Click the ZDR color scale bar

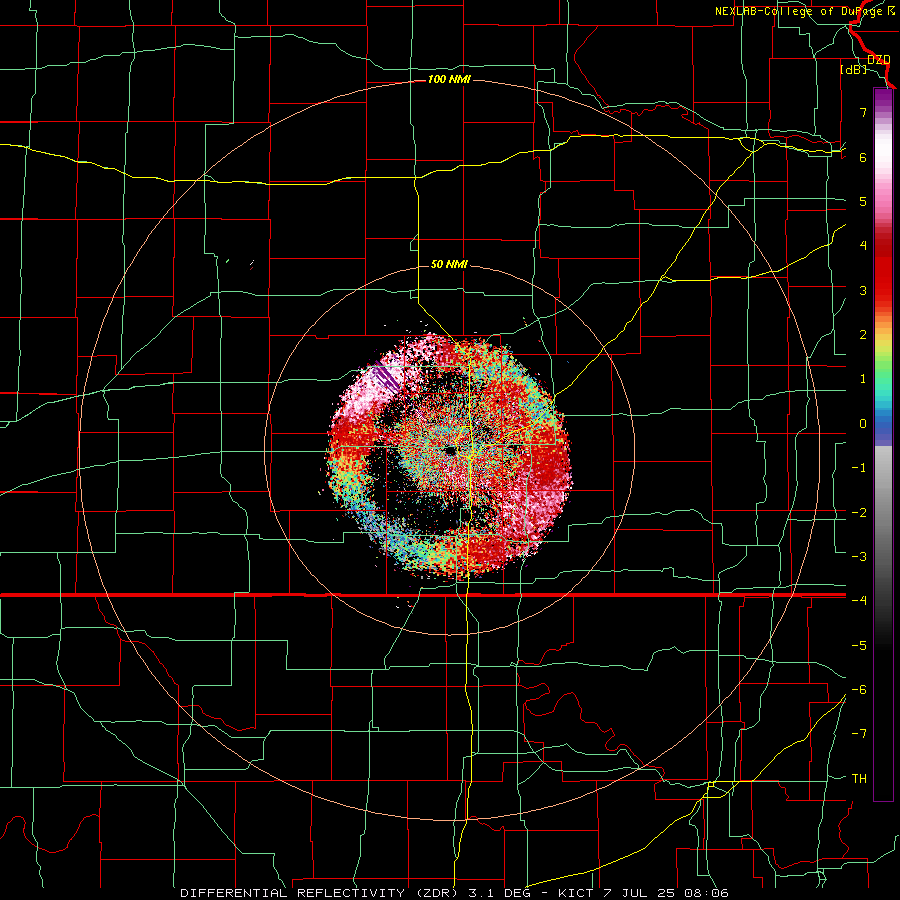pyautogui.click(x=883, y=444)
